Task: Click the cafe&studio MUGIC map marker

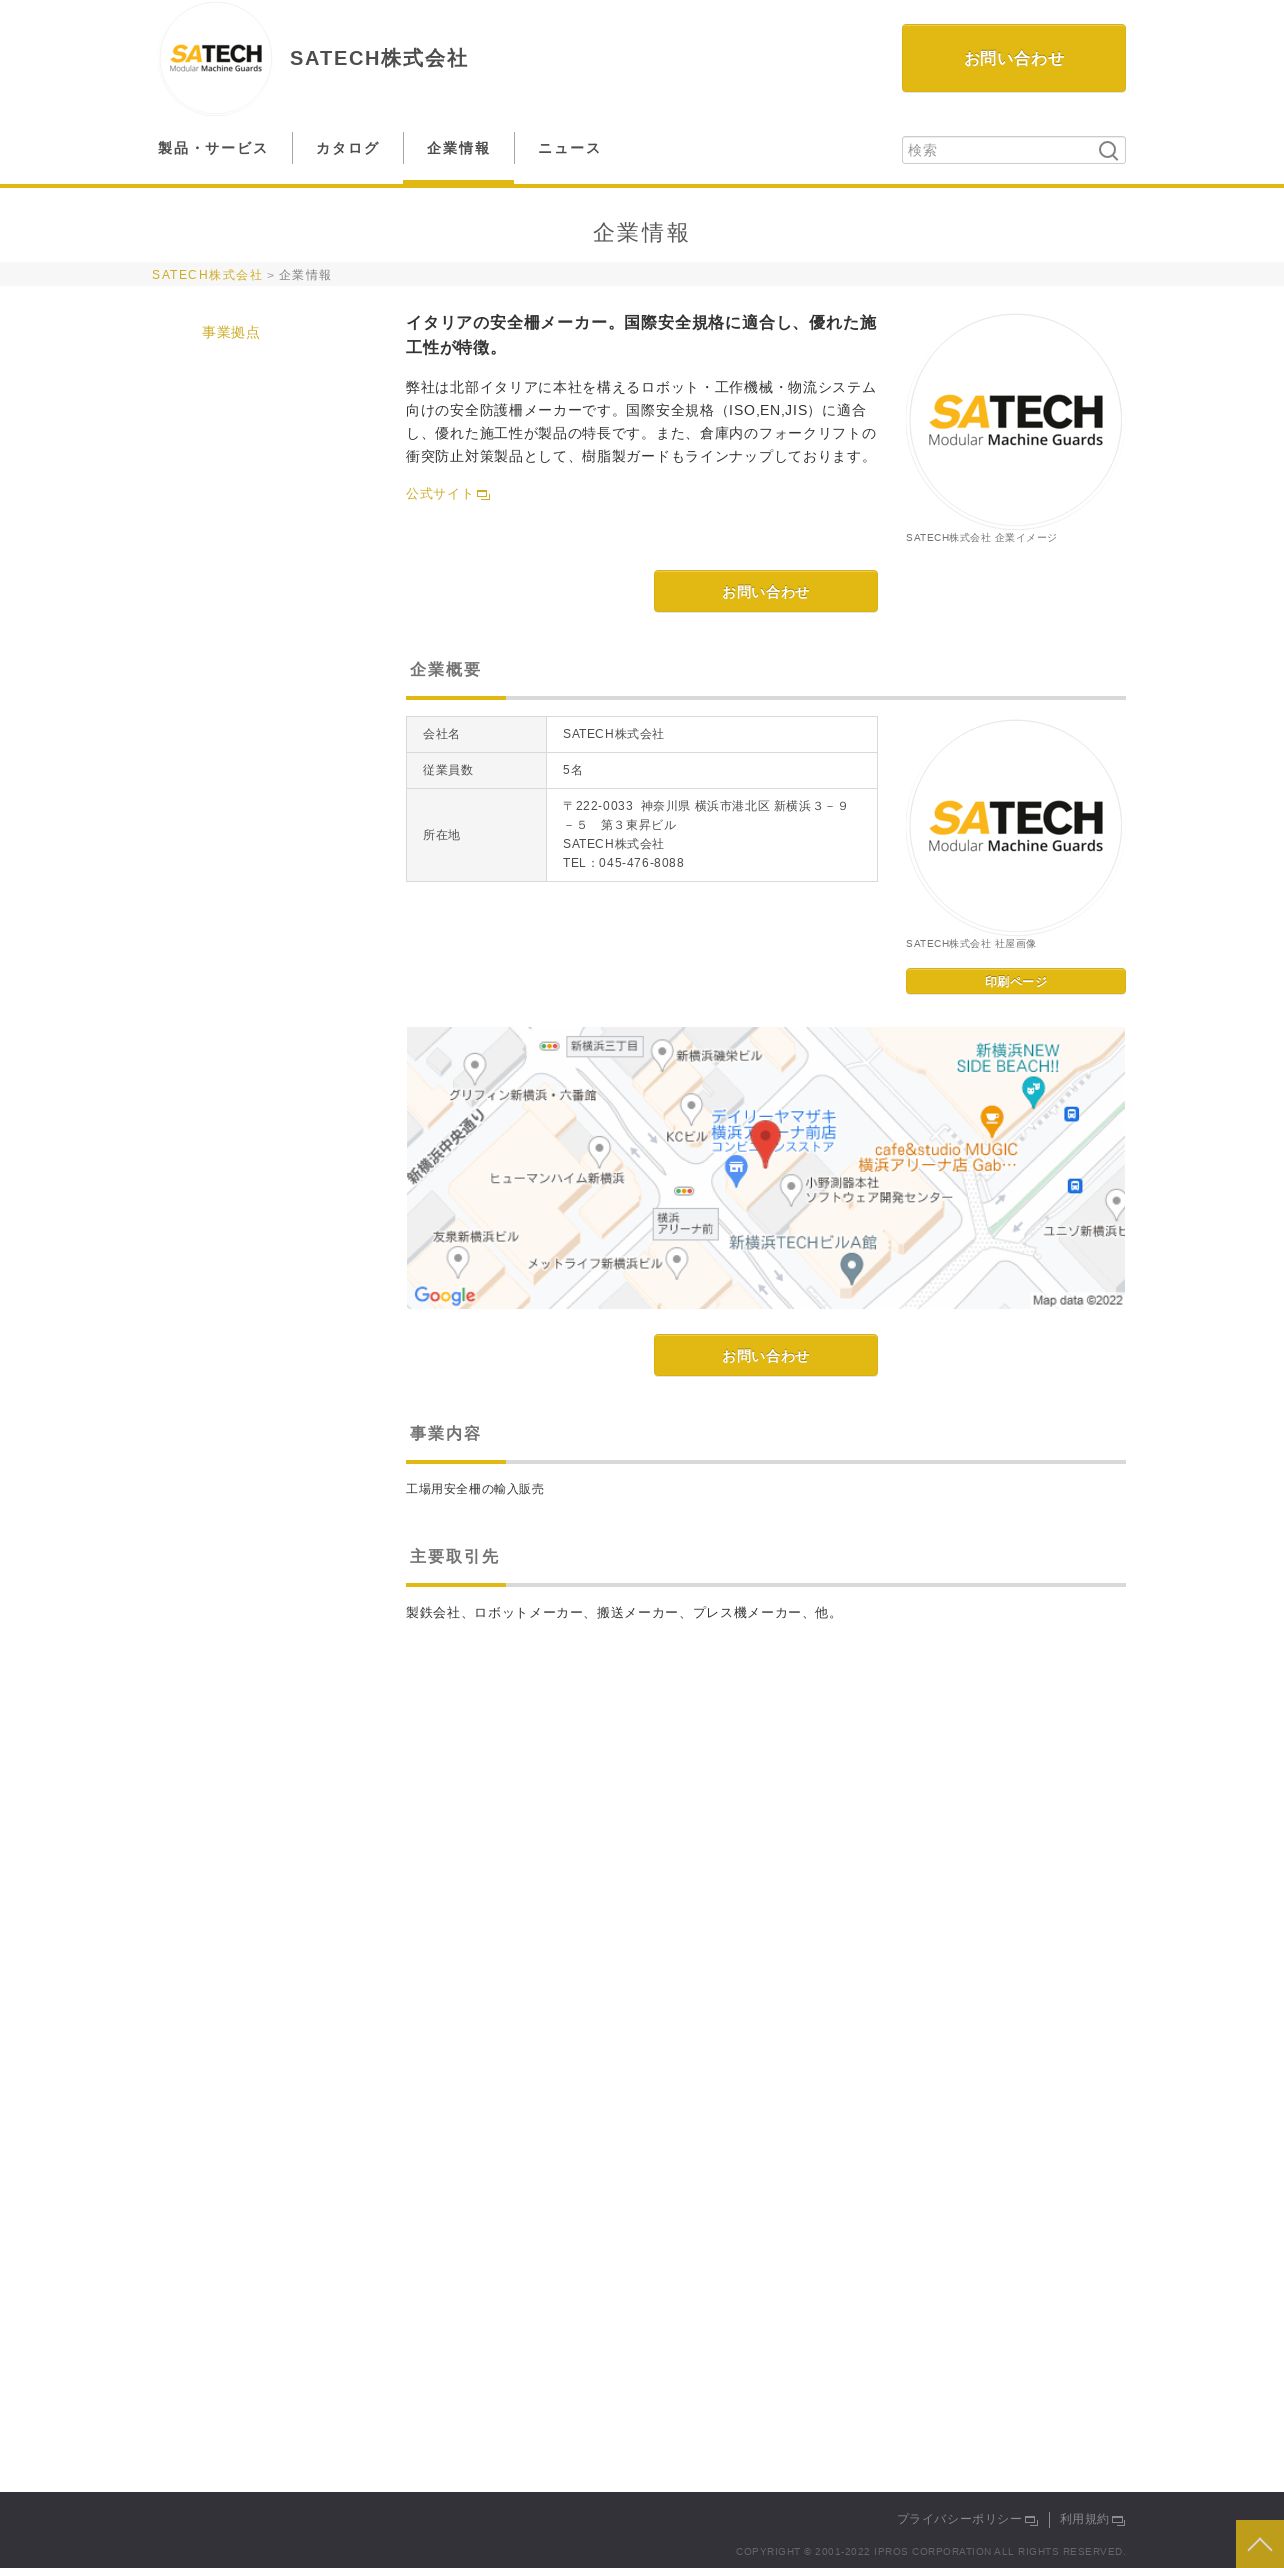Action: click(x=991, y=1120)
